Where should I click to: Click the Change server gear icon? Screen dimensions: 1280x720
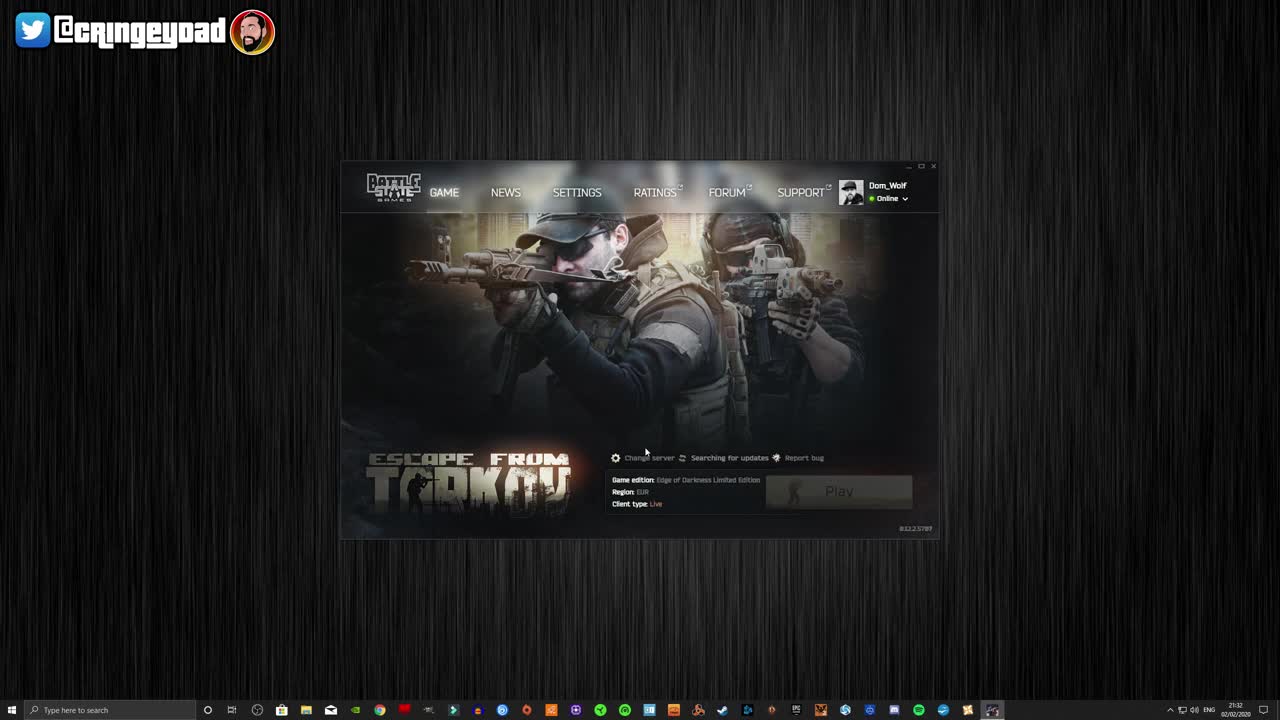(x=615, y=458)
